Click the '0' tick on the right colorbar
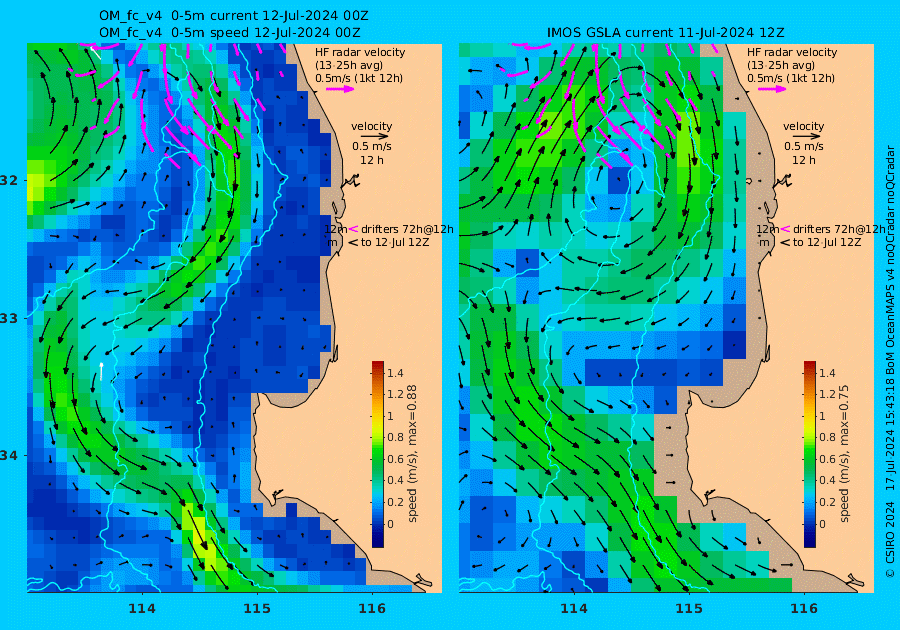900x630 pixels. 822,524
